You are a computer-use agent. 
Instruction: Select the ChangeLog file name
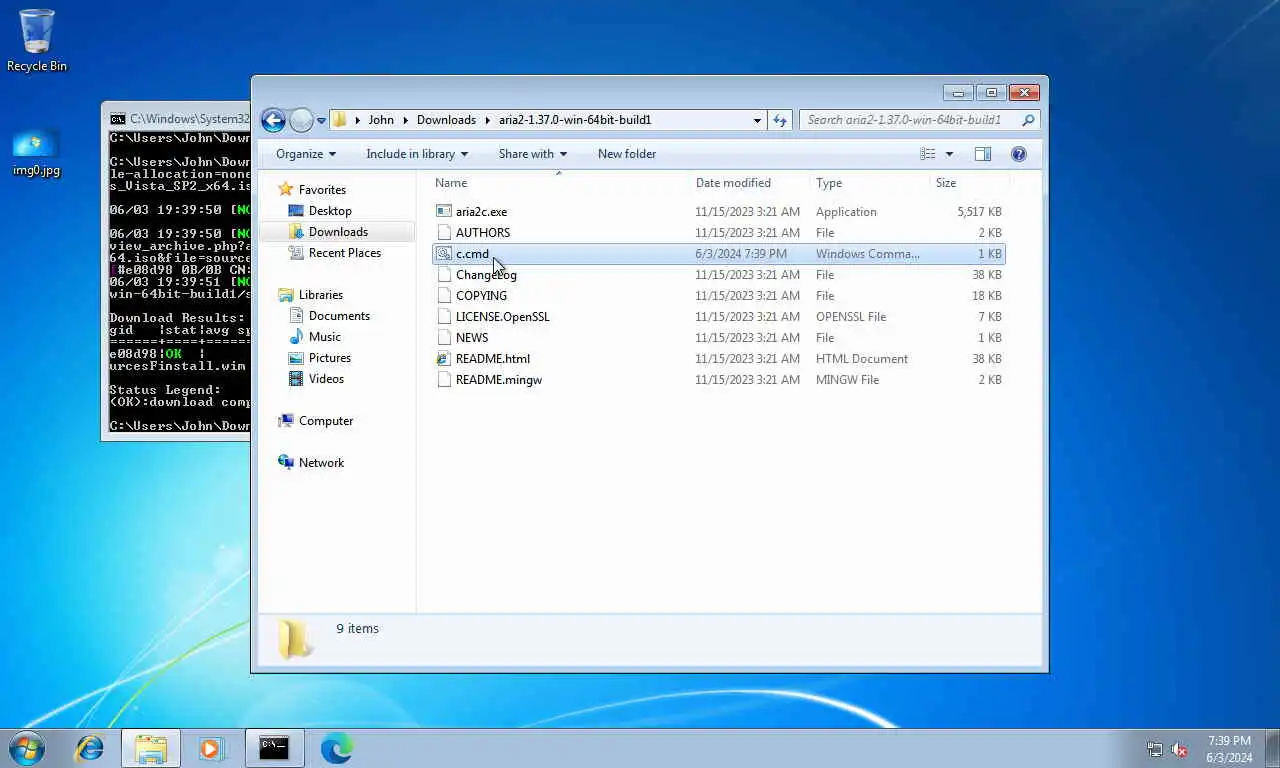coord(486,275)
